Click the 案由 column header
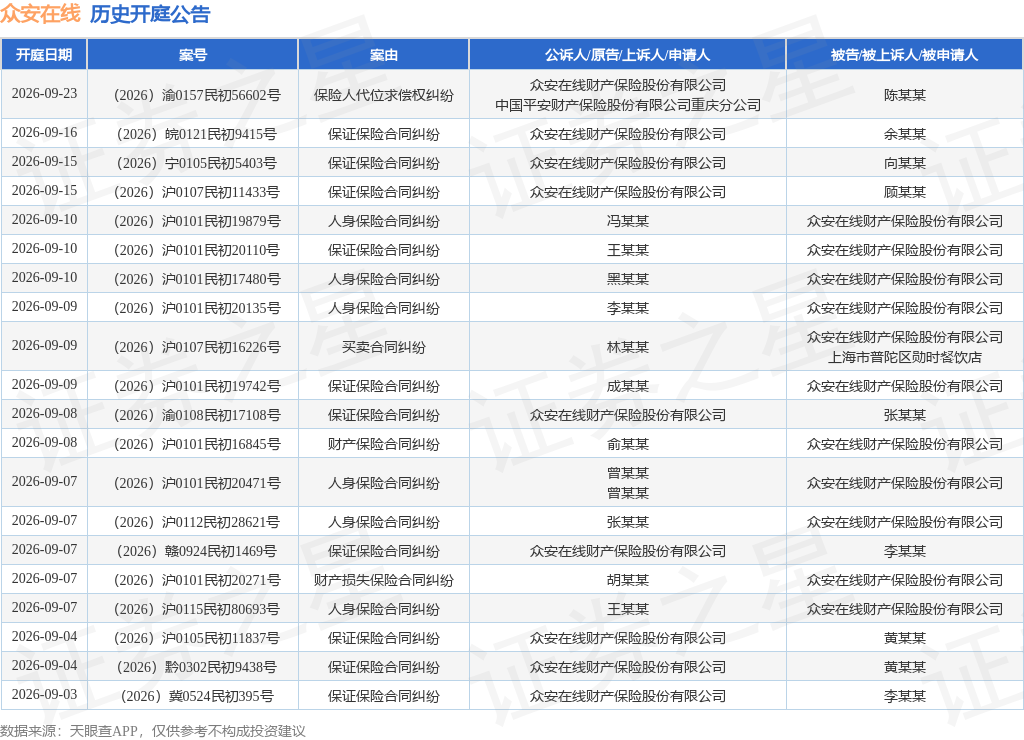Image resolution: width=1024 pixels, height=740 pixels. click(x=383, y=55)
